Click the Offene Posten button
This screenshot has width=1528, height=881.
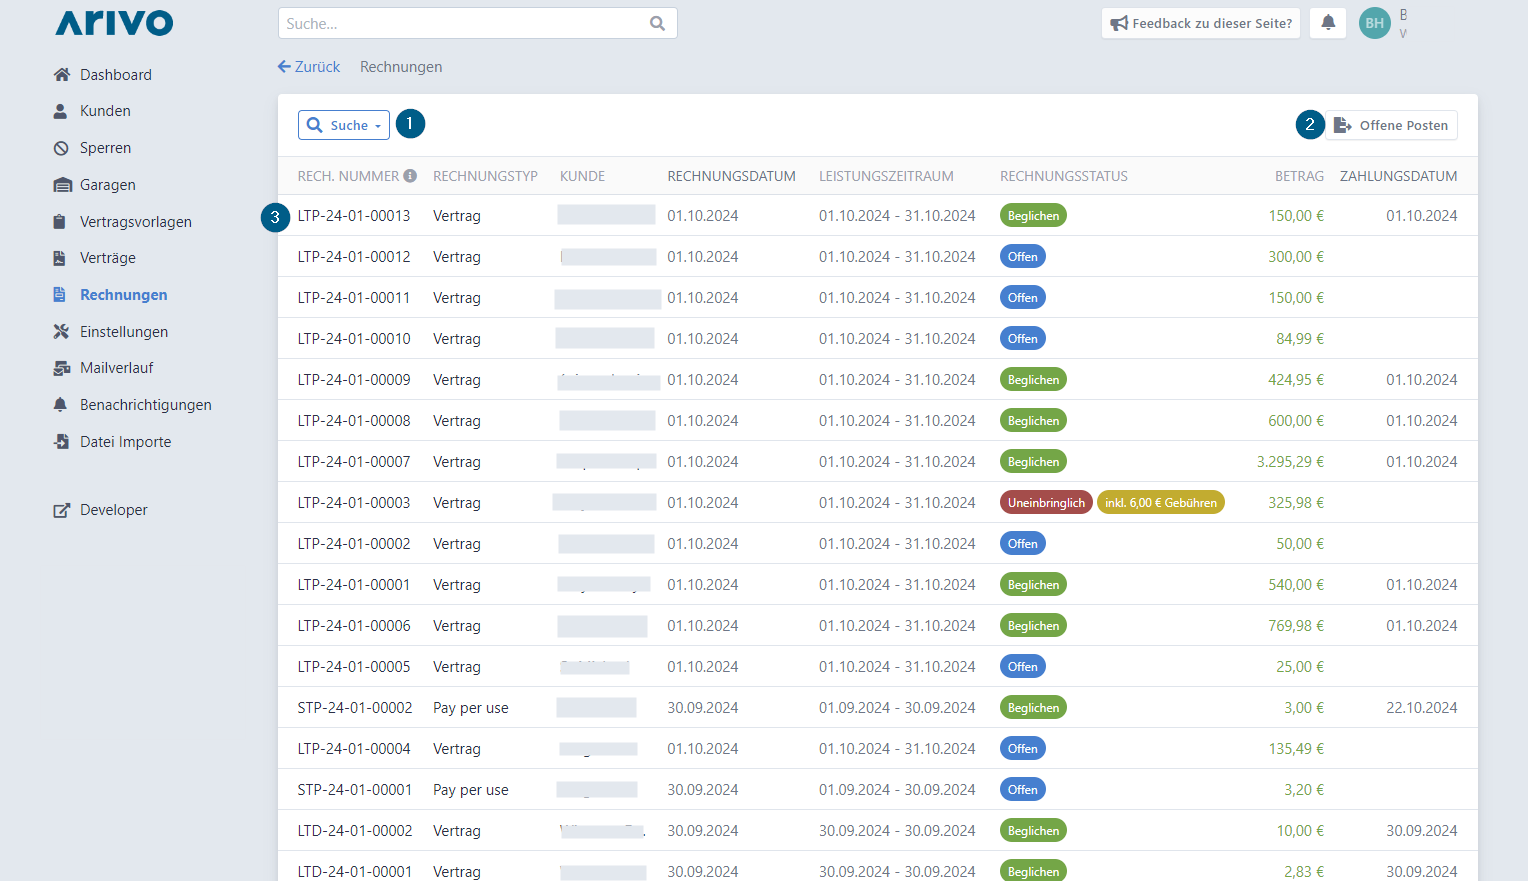[x=1392, y=125]
